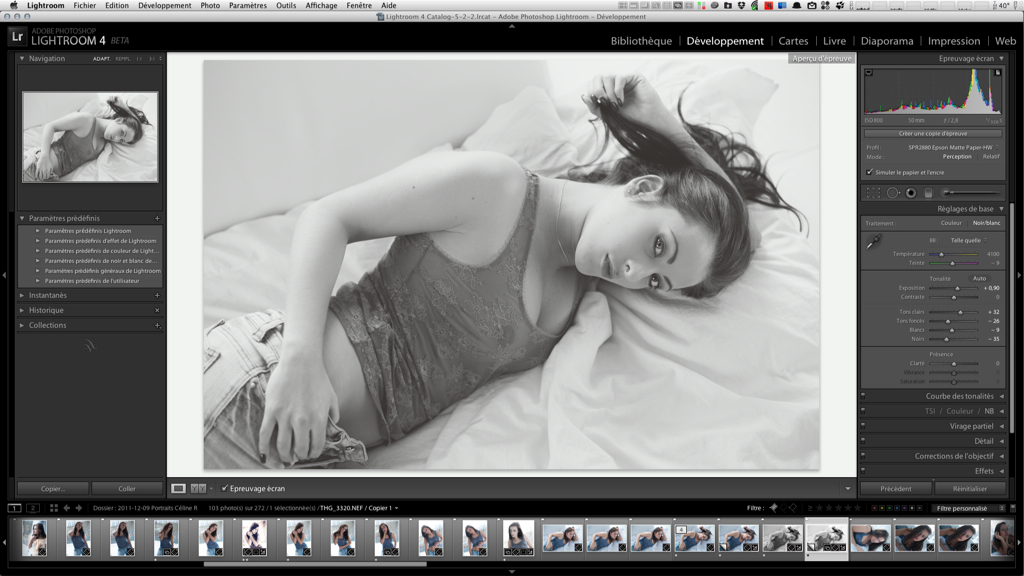The height and width of the screenshot is (576, 1024).
Task: Uncheck the Epreuvage écran checkbox
Action: (x=224, y=488)
